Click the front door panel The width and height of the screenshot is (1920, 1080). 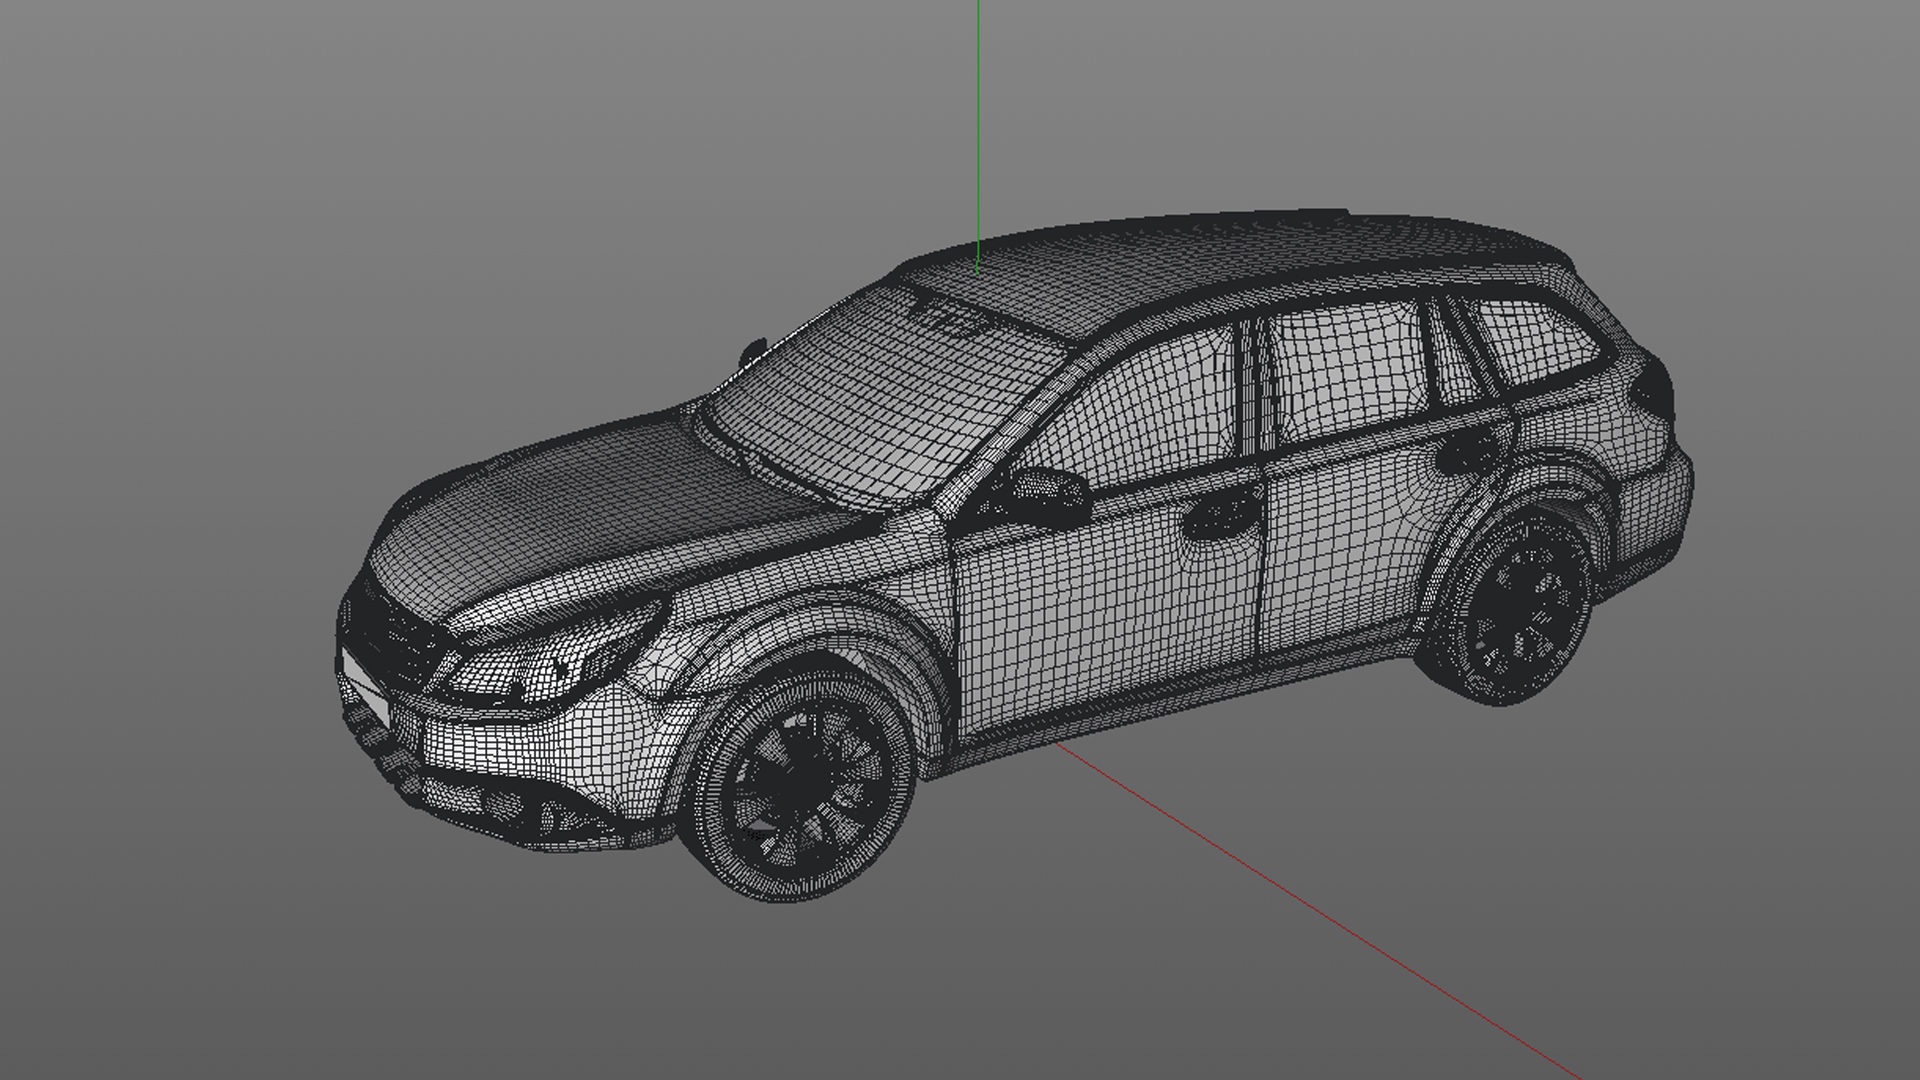[x=1100, y=610]
